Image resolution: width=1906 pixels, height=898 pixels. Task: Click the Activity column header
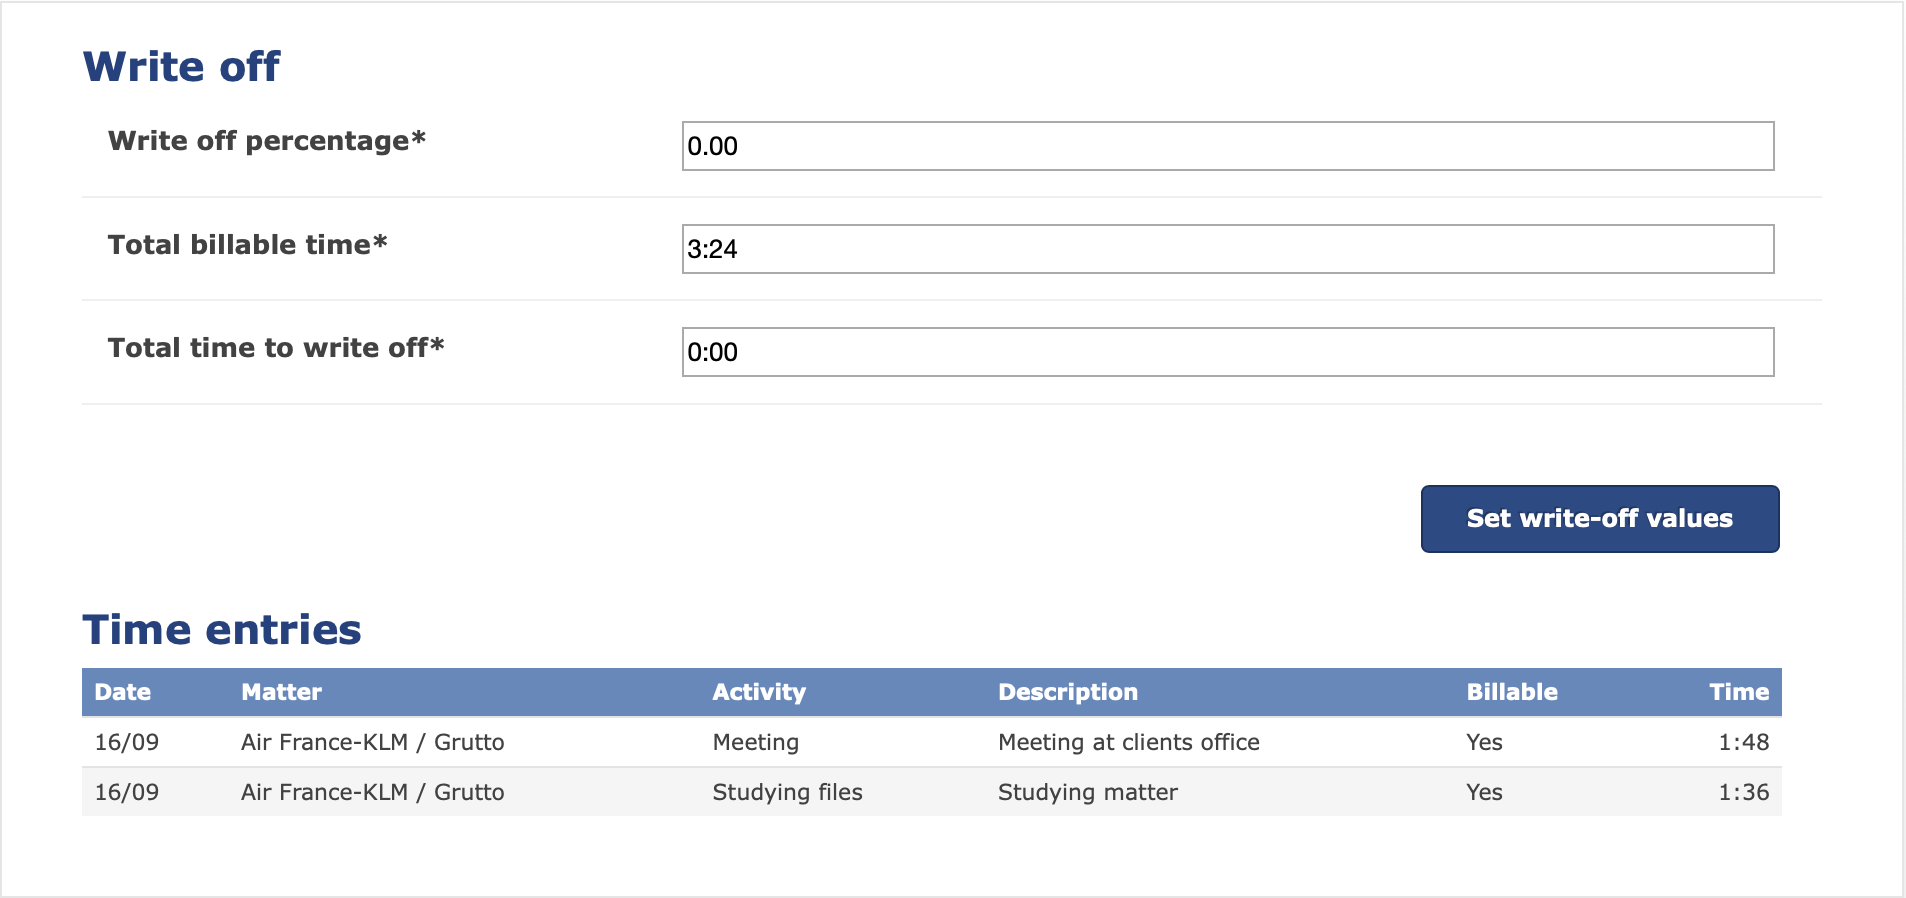pos(759,692)
